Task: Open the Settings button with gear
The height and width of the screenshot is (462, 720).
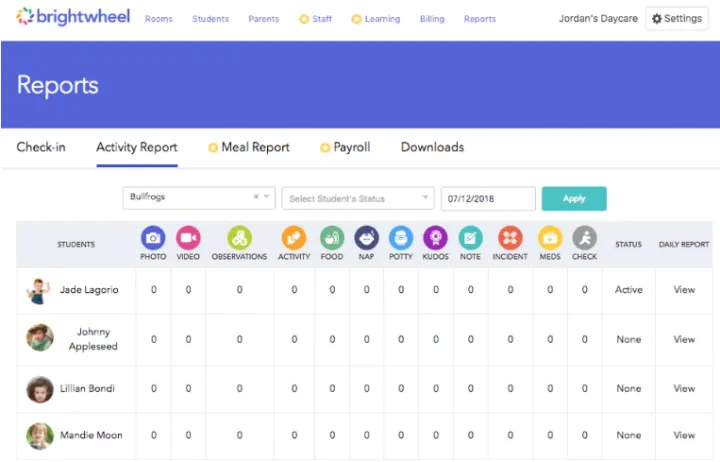Action: click(x=677, y=18)
